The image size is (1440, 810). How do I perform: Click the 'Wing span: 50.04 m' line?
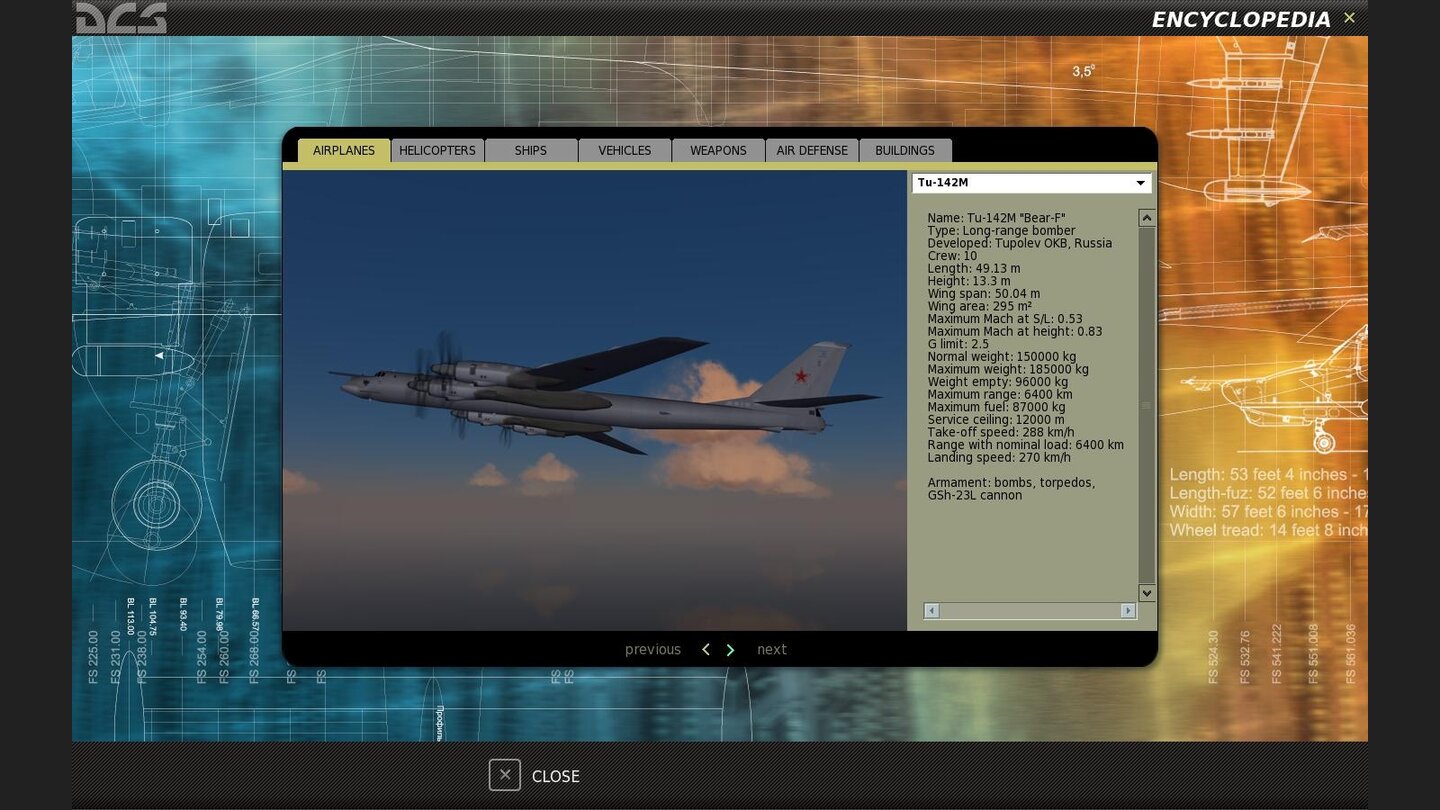(983, 294)
